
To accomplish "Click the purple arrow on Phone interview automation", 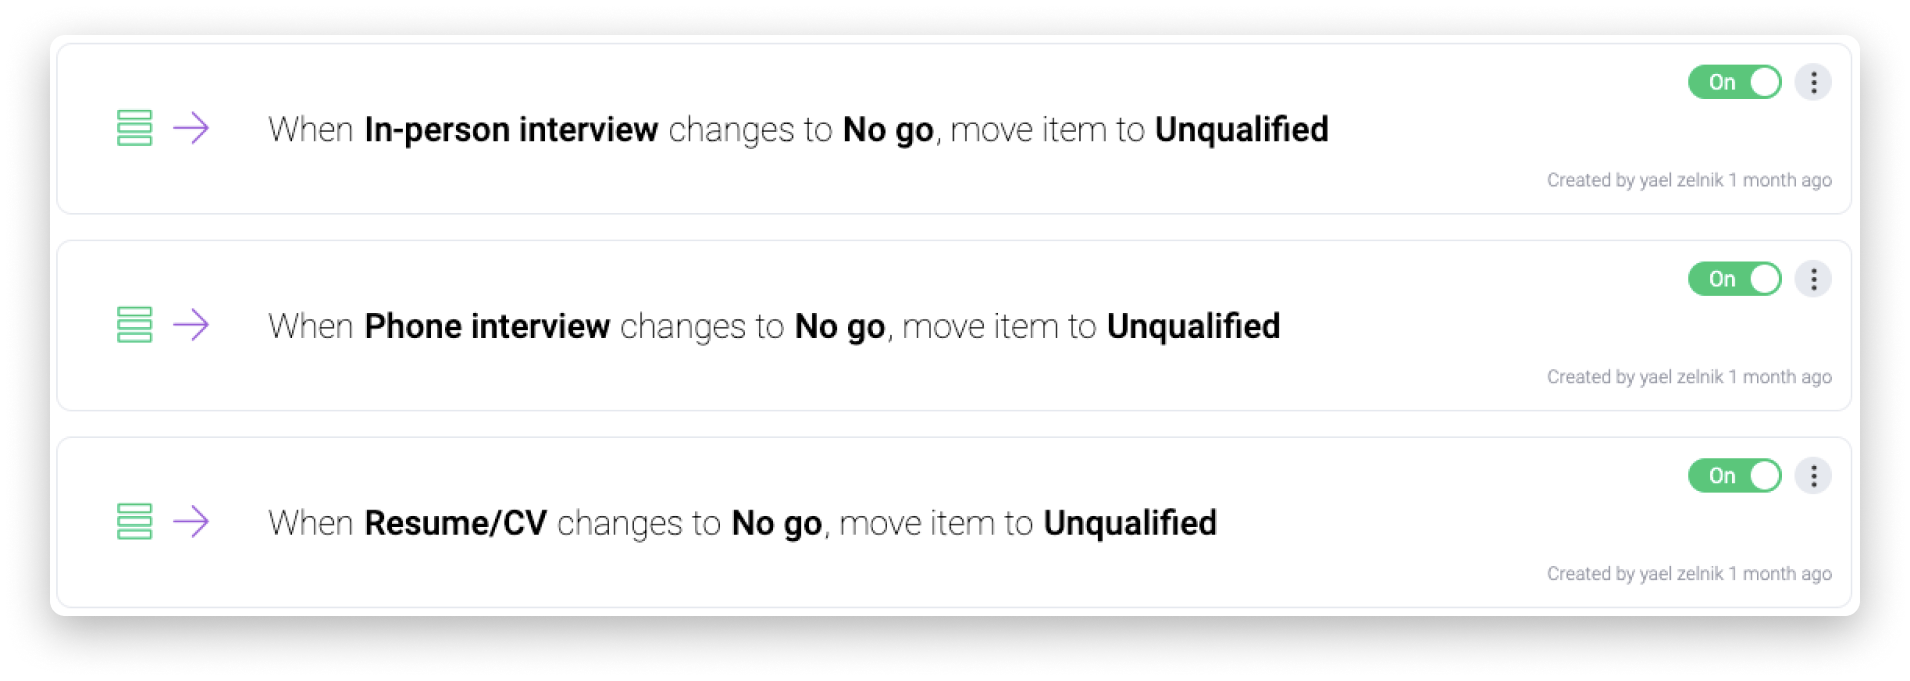I will [191, 325].
